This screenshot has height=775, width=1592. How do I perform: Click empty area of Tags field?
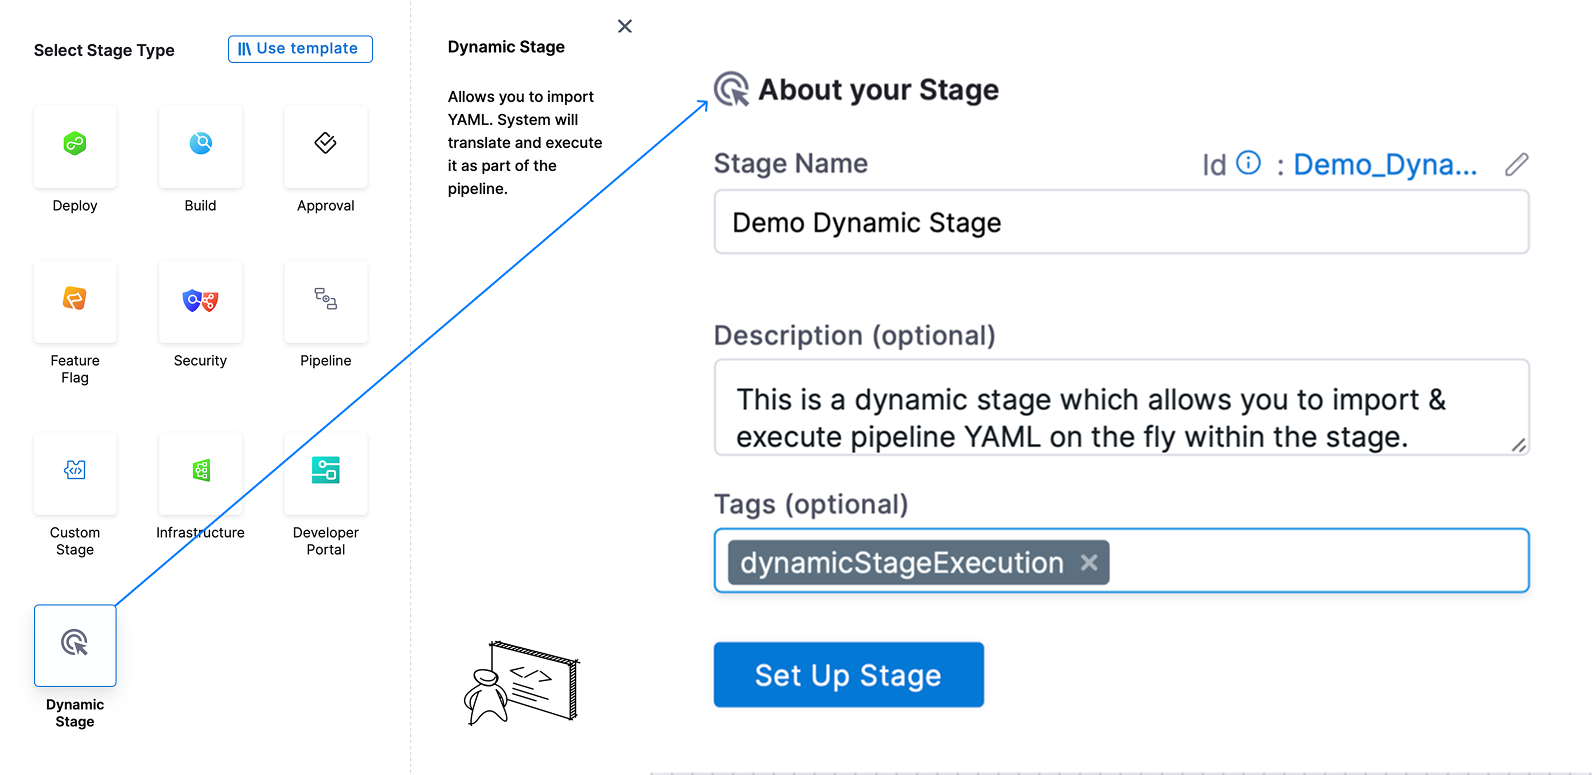[x=1320, y=561]
